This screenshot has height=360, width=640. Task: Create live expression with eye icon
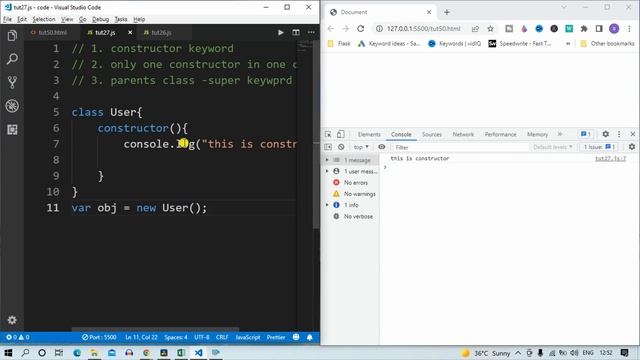click(x=382, y=147)
